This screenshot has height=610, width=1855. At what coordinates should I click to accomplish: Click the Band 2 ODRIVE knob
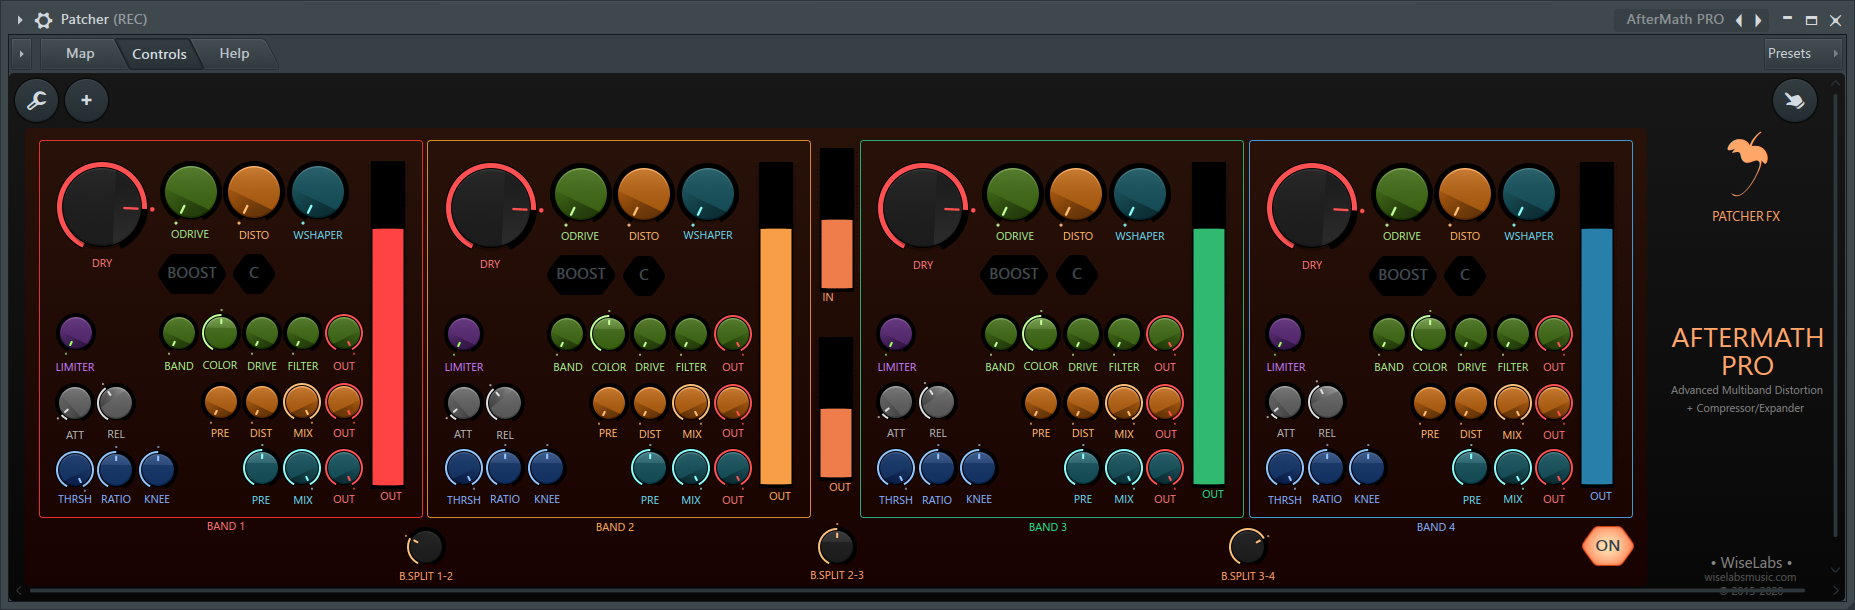[x=580, y=193]
